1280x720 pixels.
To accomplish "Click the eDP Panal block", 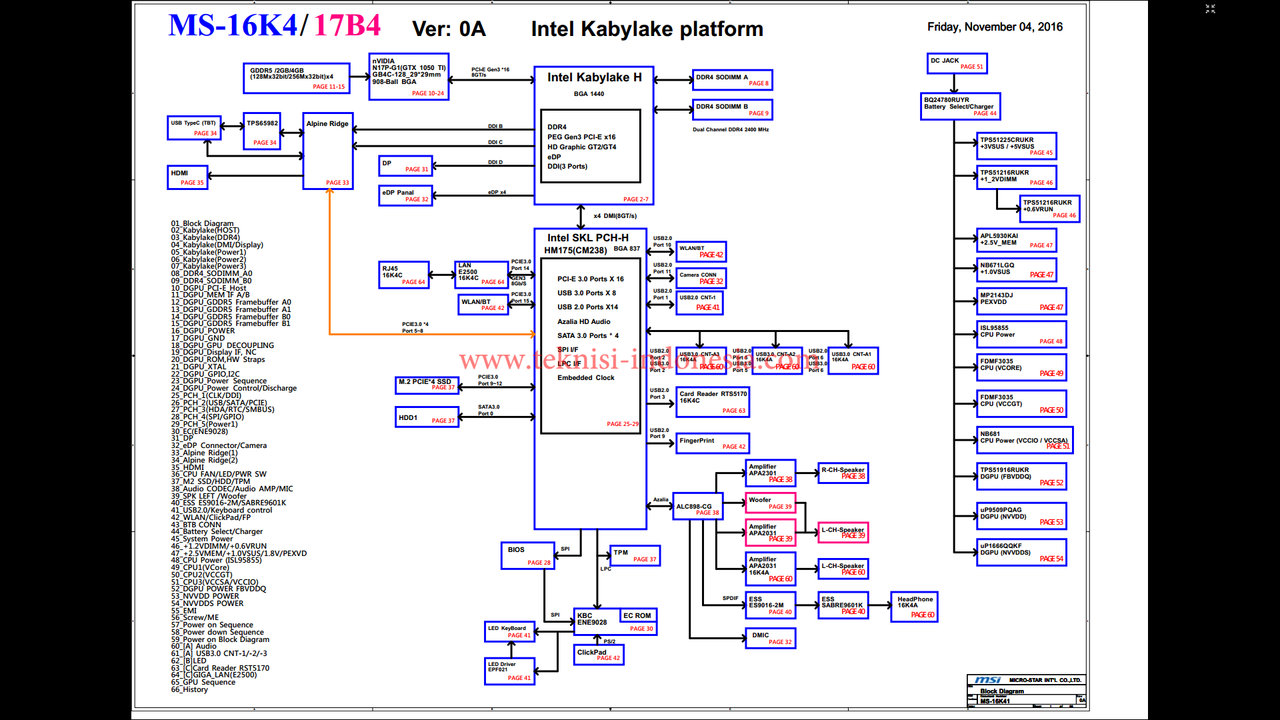I will point(405,196).
